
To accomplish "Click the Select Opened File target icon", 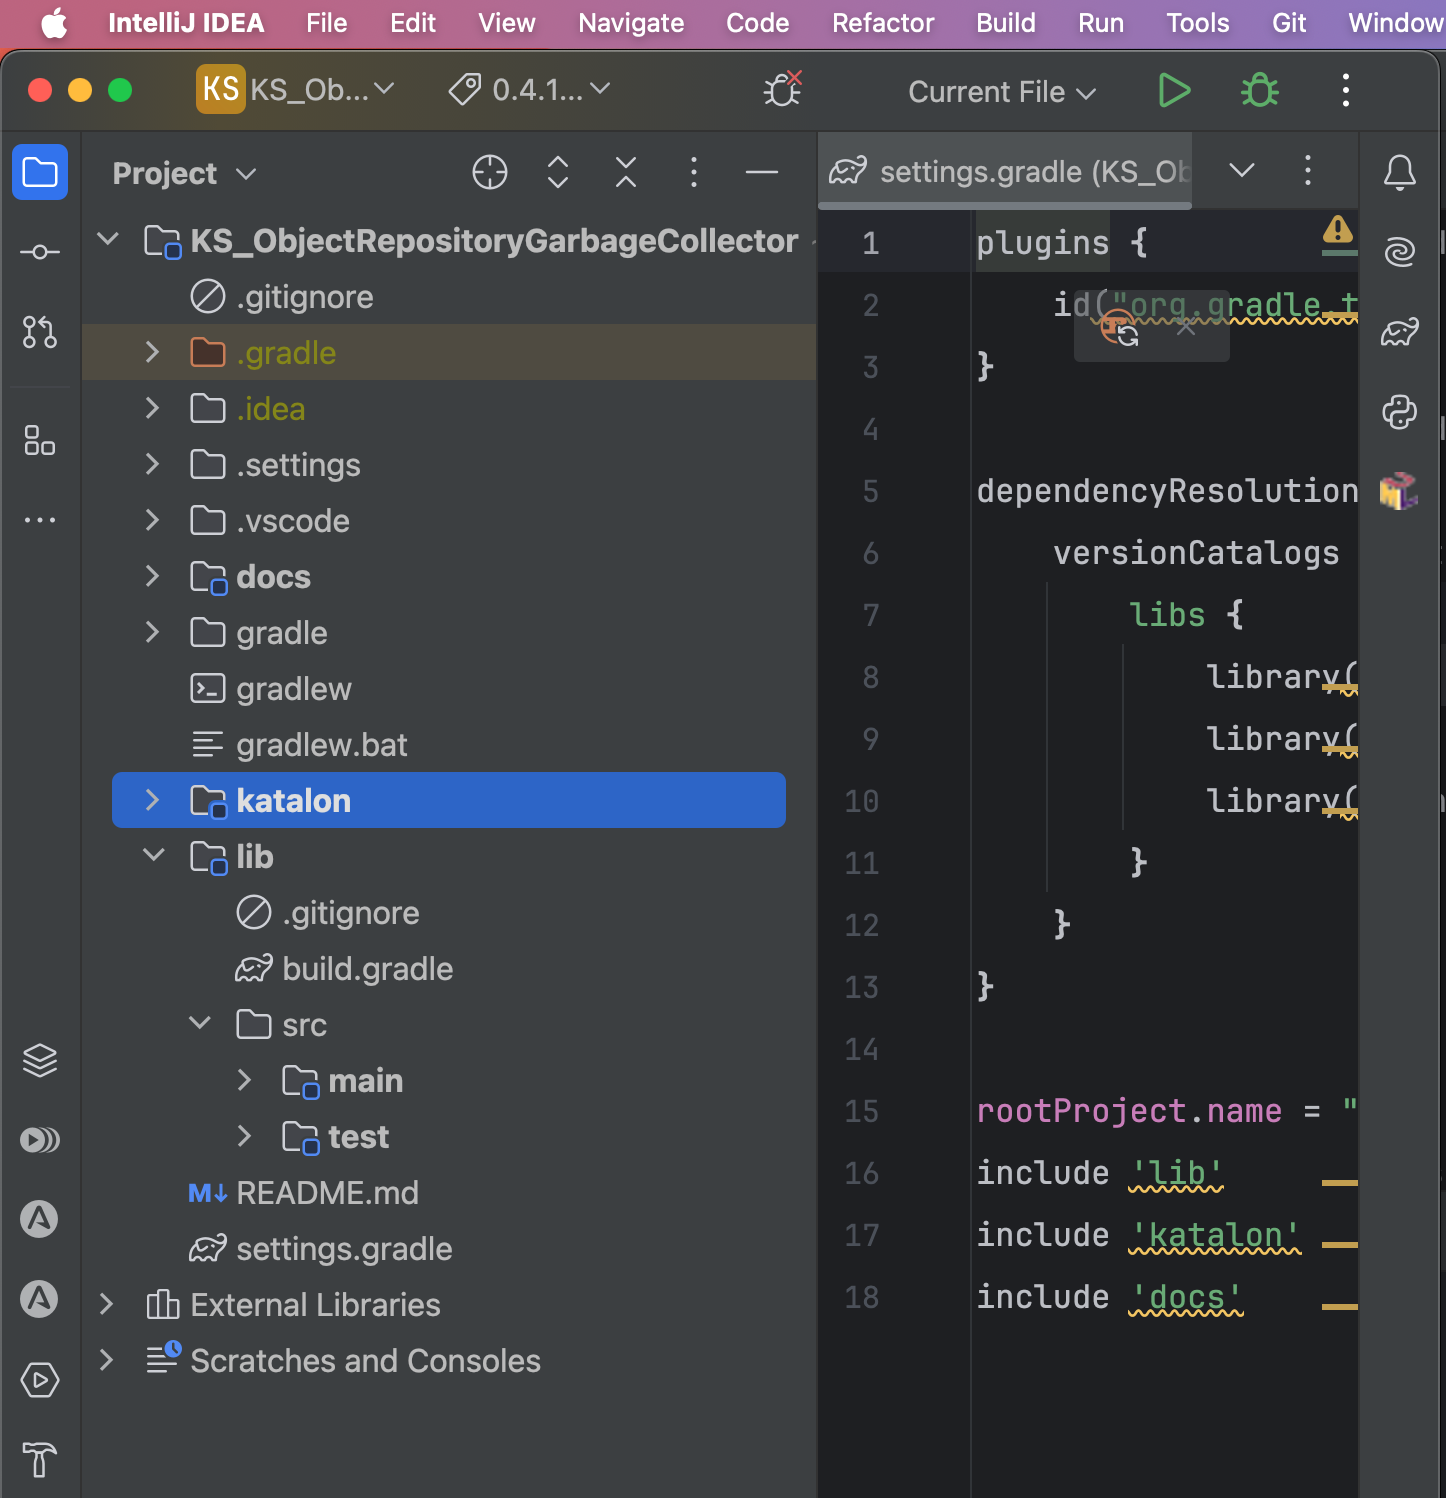I will [x=490, y=172].
